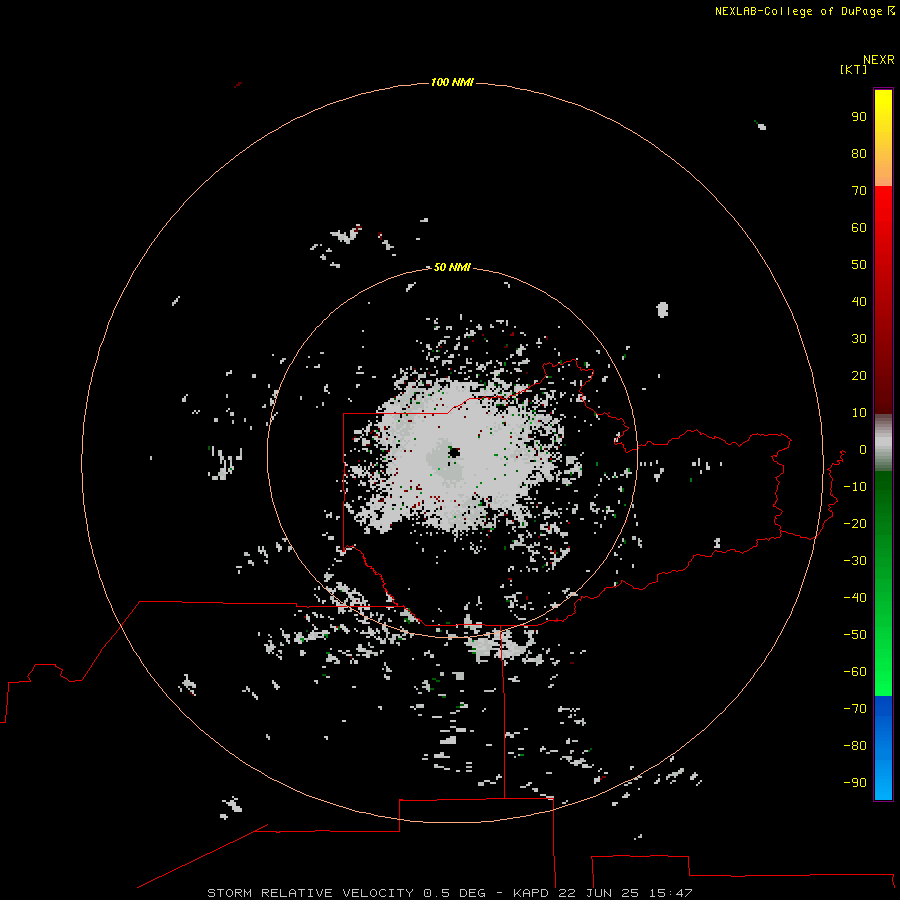Click the black radar site dot at center
Viewport: 900px width, 900px height.
[x=455, y=452]
